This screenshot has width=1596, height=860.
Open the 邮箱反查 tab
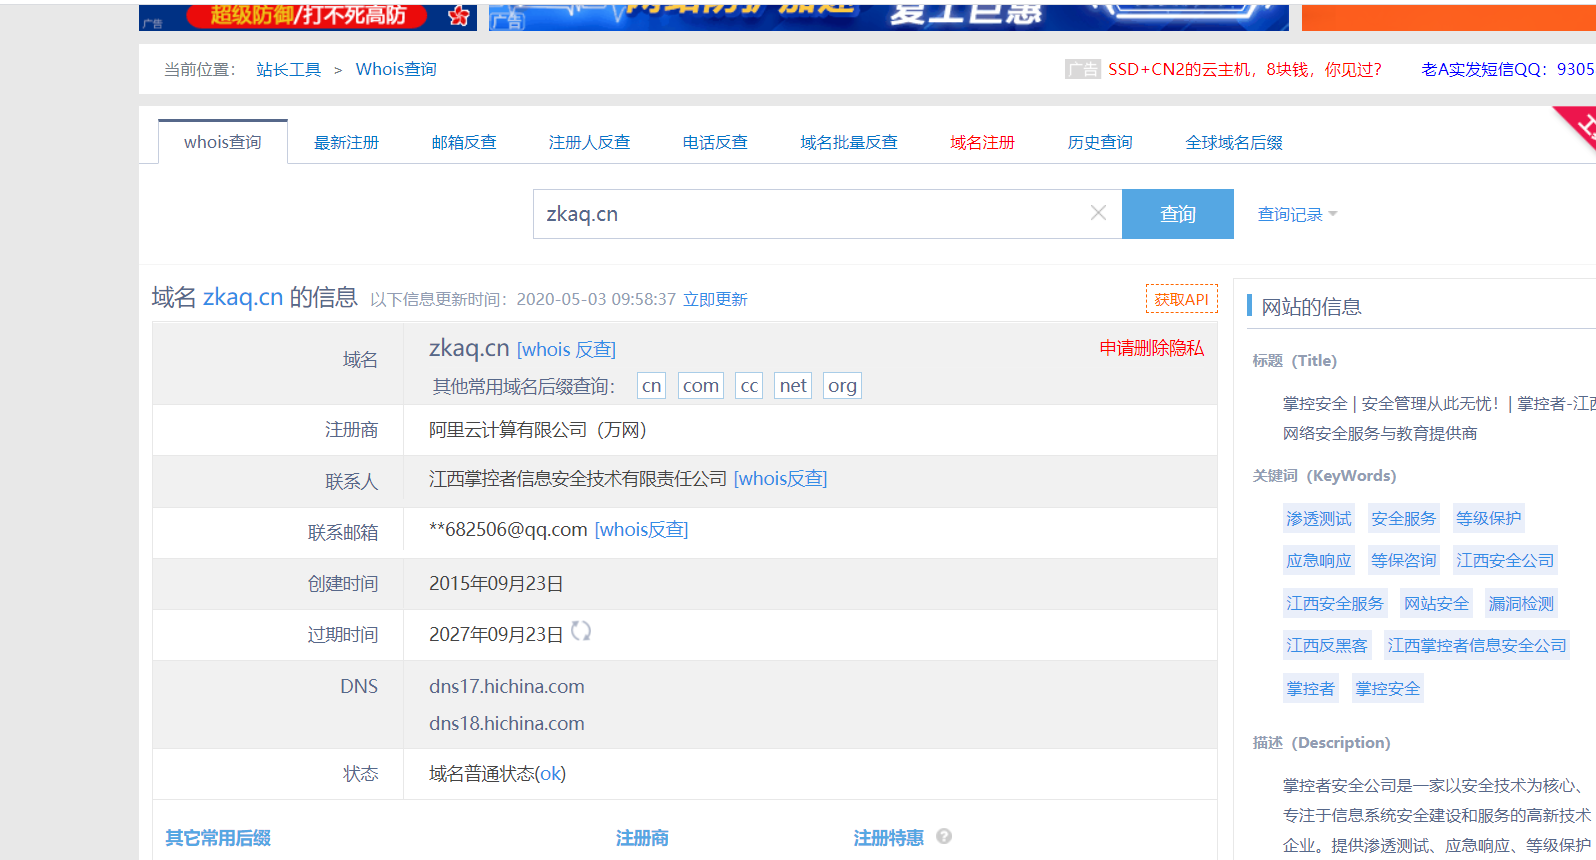(x=464, y=143)
